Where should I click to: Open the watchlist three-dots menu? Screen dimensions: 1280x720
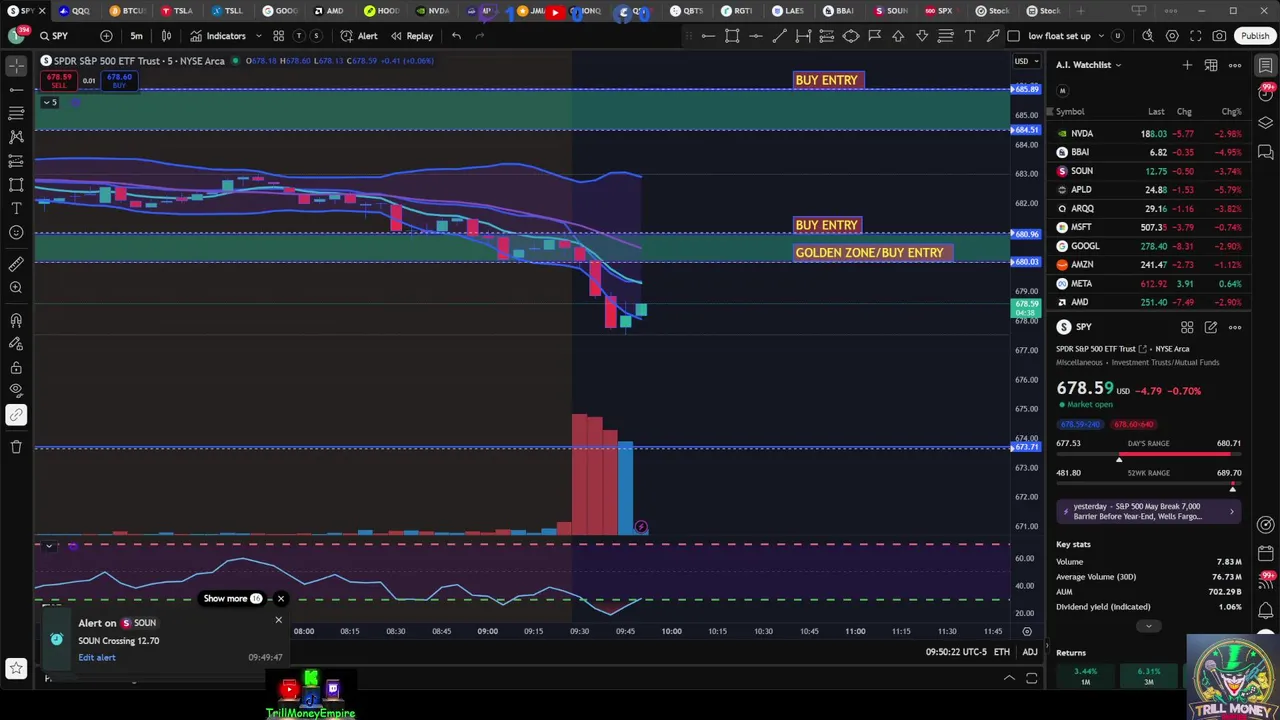coord(1235,65)
